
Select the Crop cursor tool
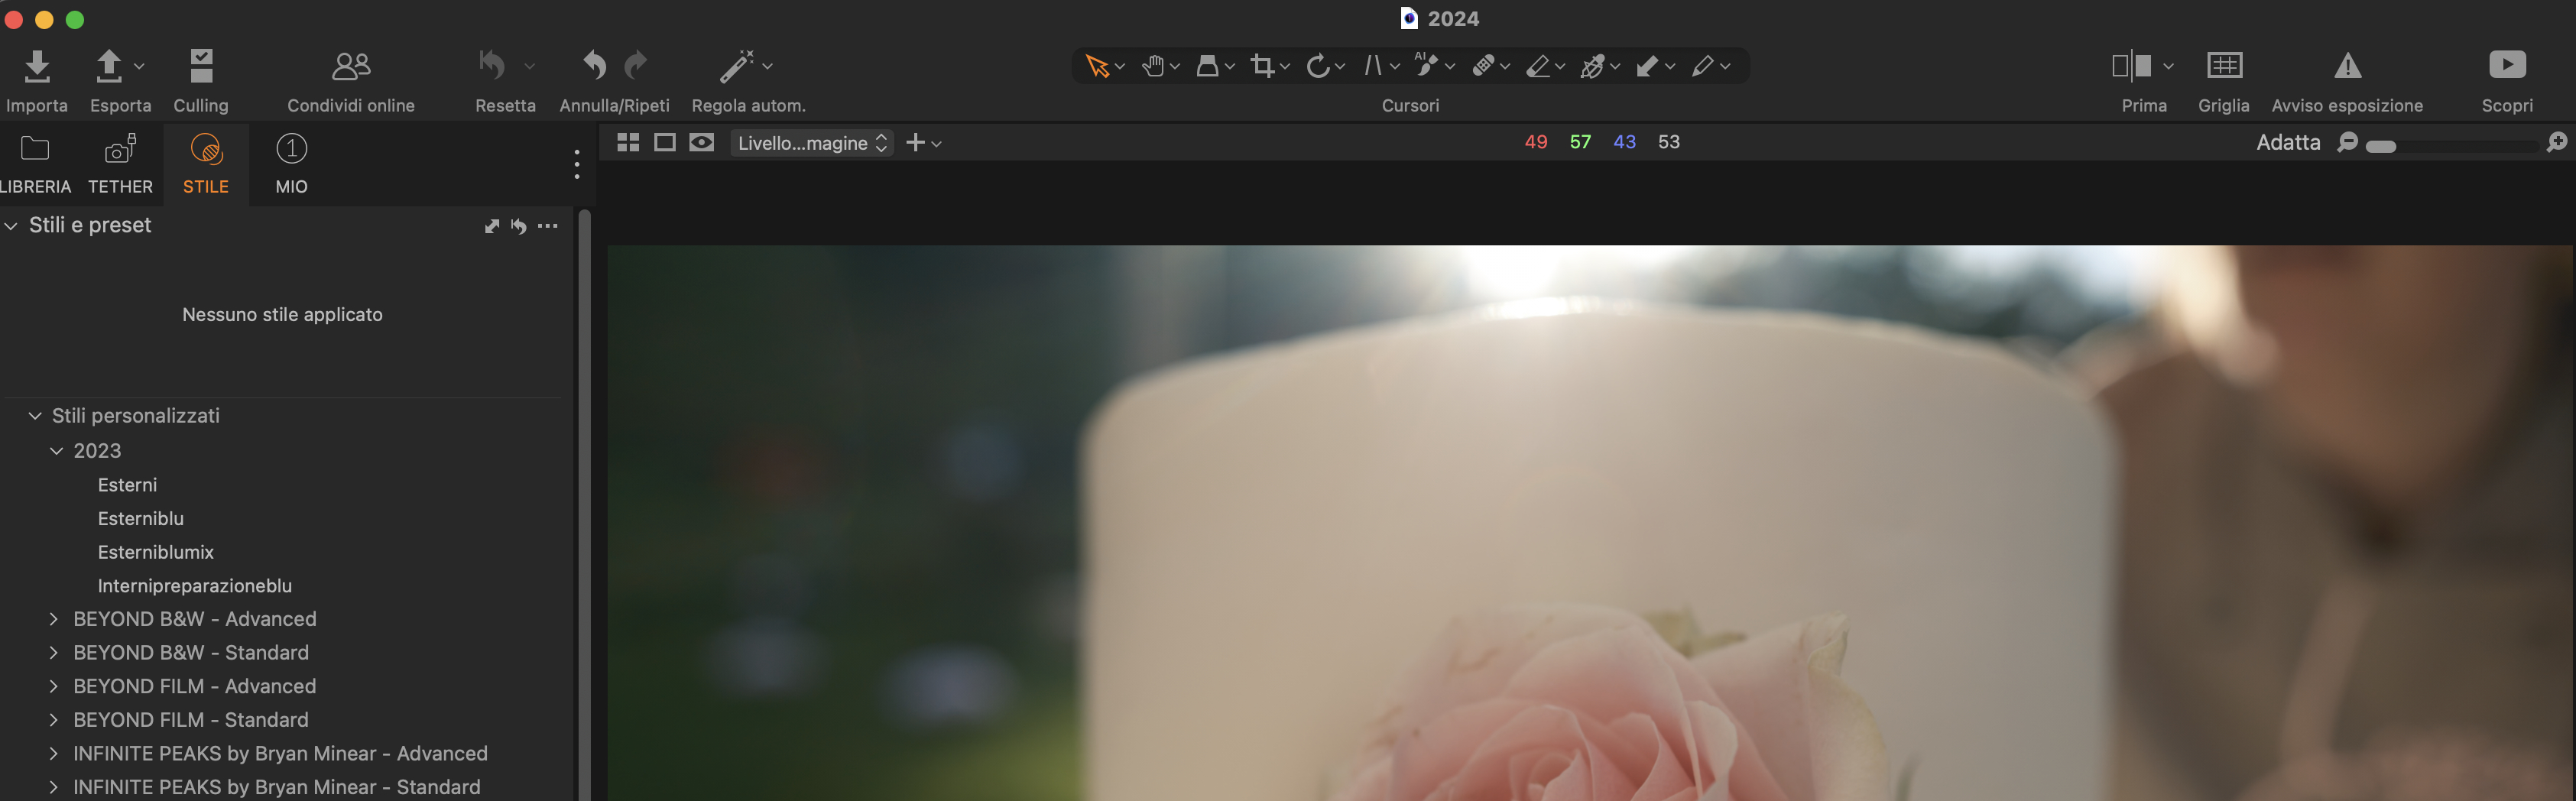pos(1262,66)
